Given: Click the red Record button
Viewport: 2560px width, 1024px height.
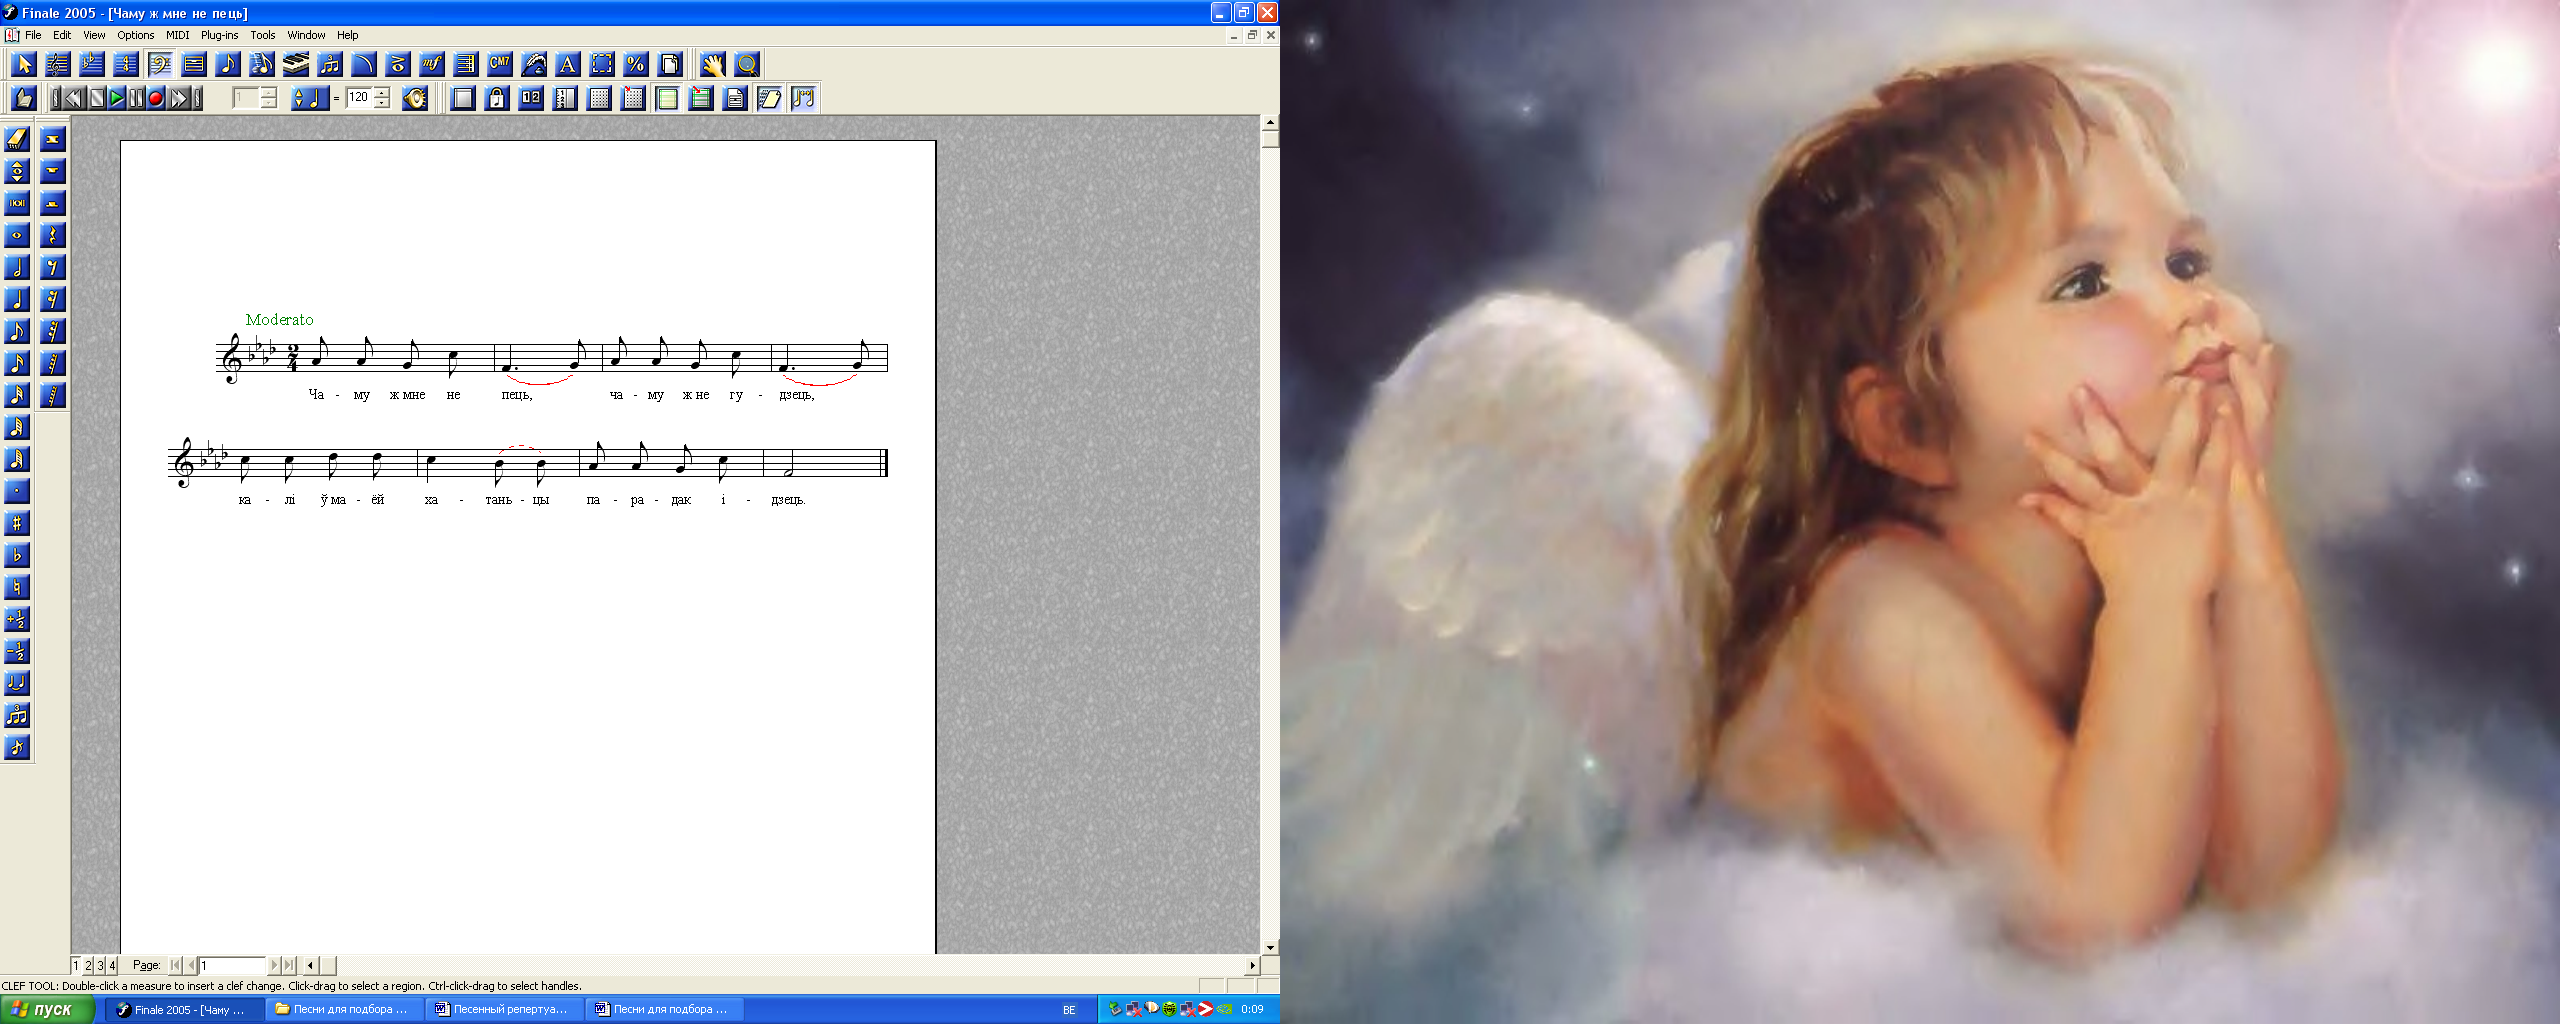Looking at the screenshot, I should pyautogui.click(x=156, y=98).
